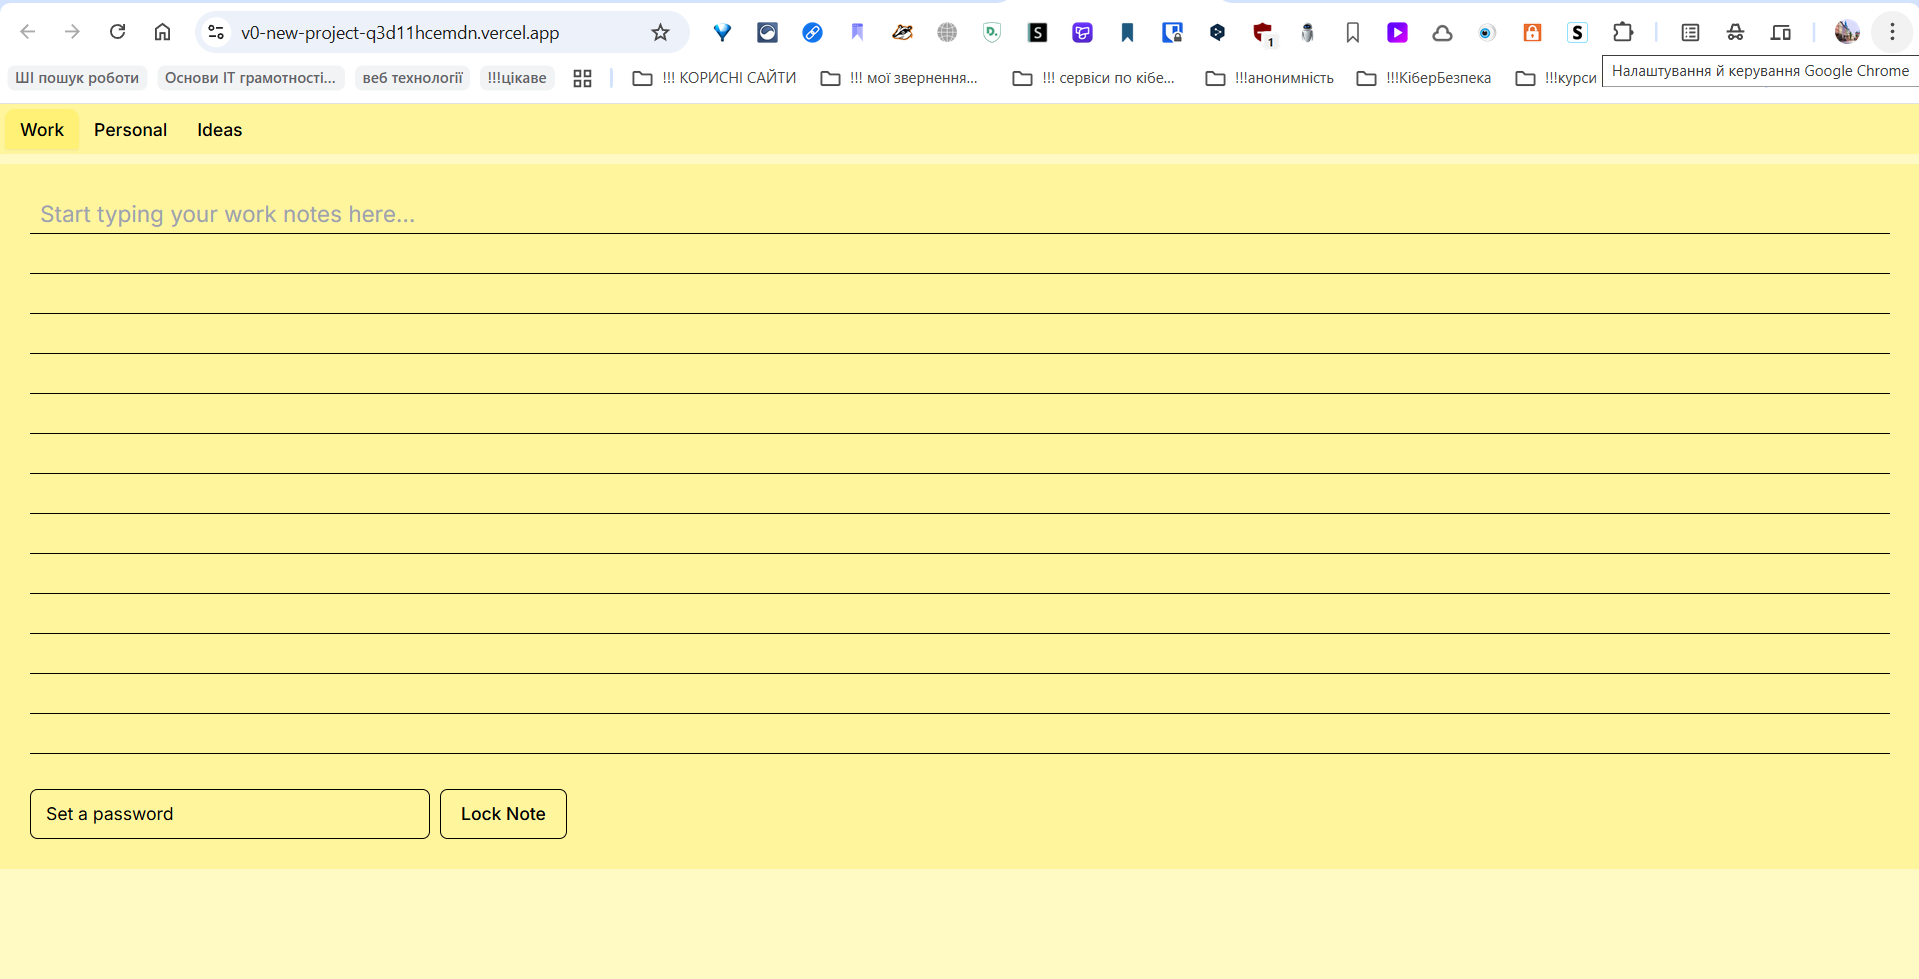Open the gray globe extension icon
This screenshot has width=1919, height=979.
947,33
